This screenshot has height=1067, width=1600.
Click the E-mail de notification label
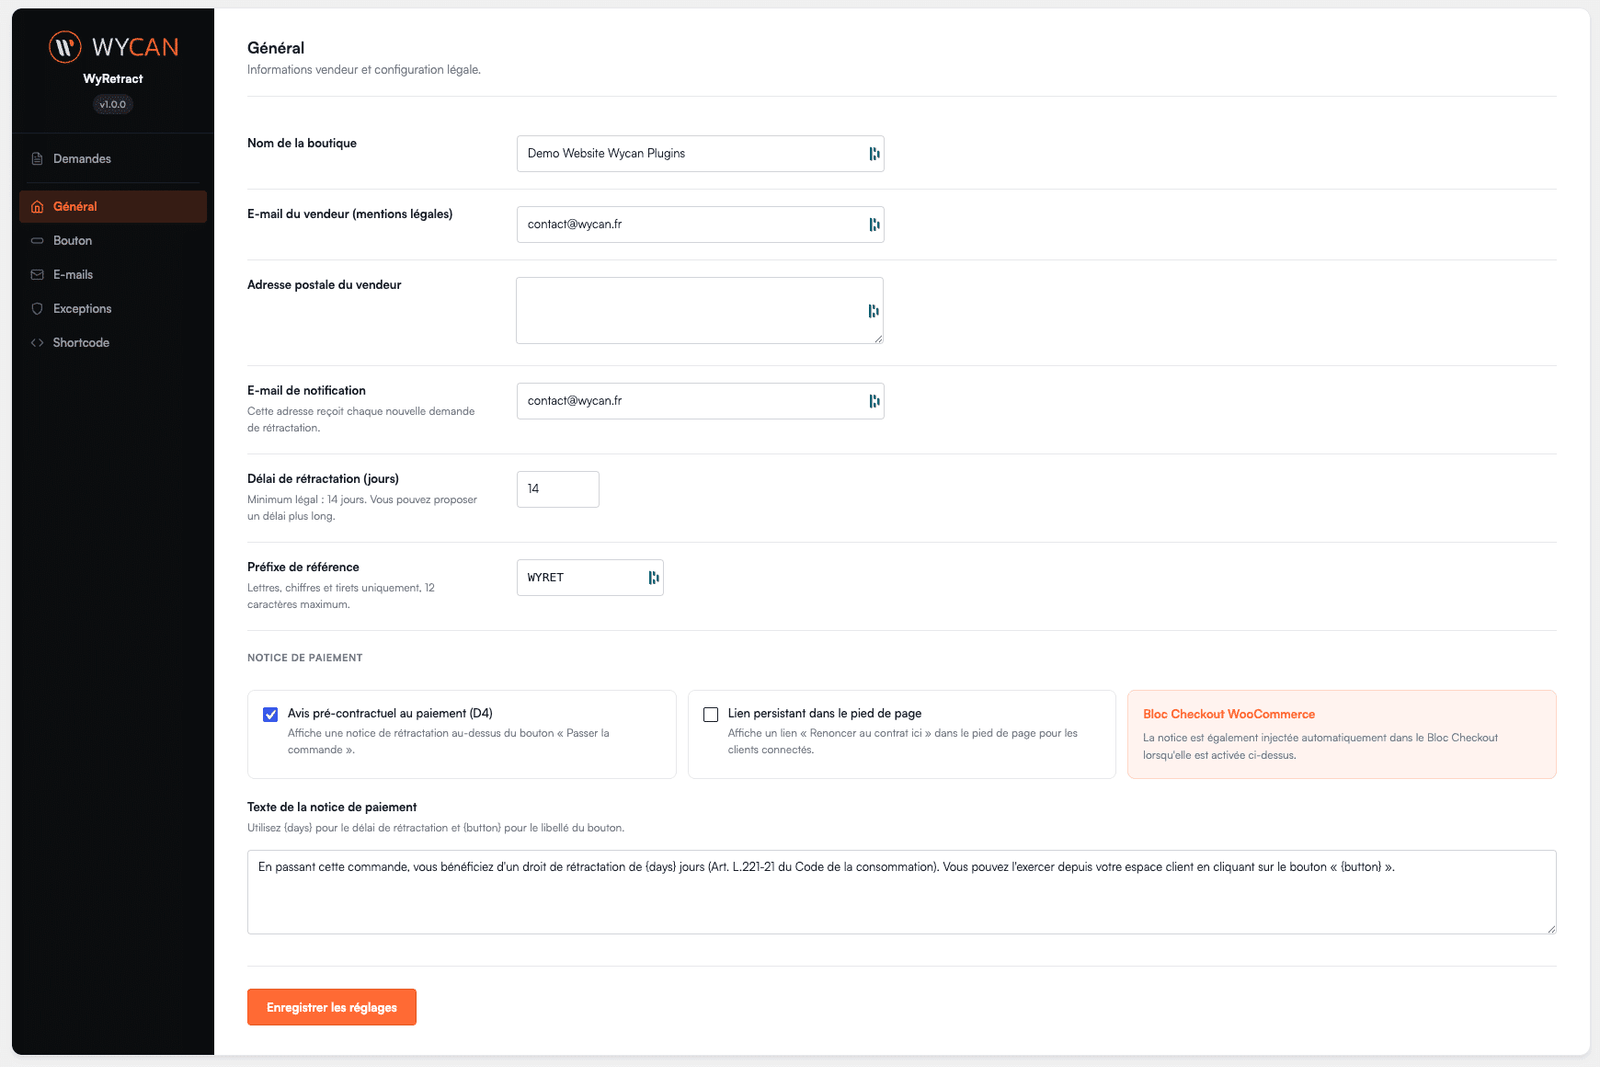coord(306,391)
